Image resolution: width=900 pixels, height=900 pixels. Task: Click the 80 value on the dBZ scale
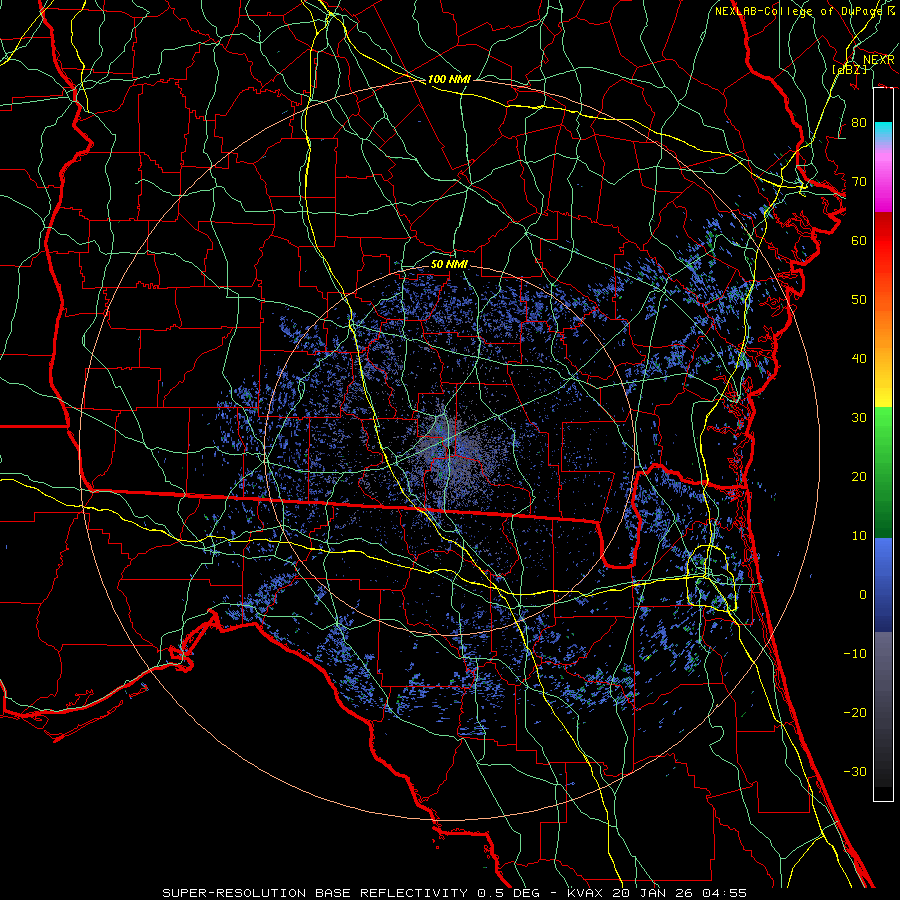[x=859, y=123]
